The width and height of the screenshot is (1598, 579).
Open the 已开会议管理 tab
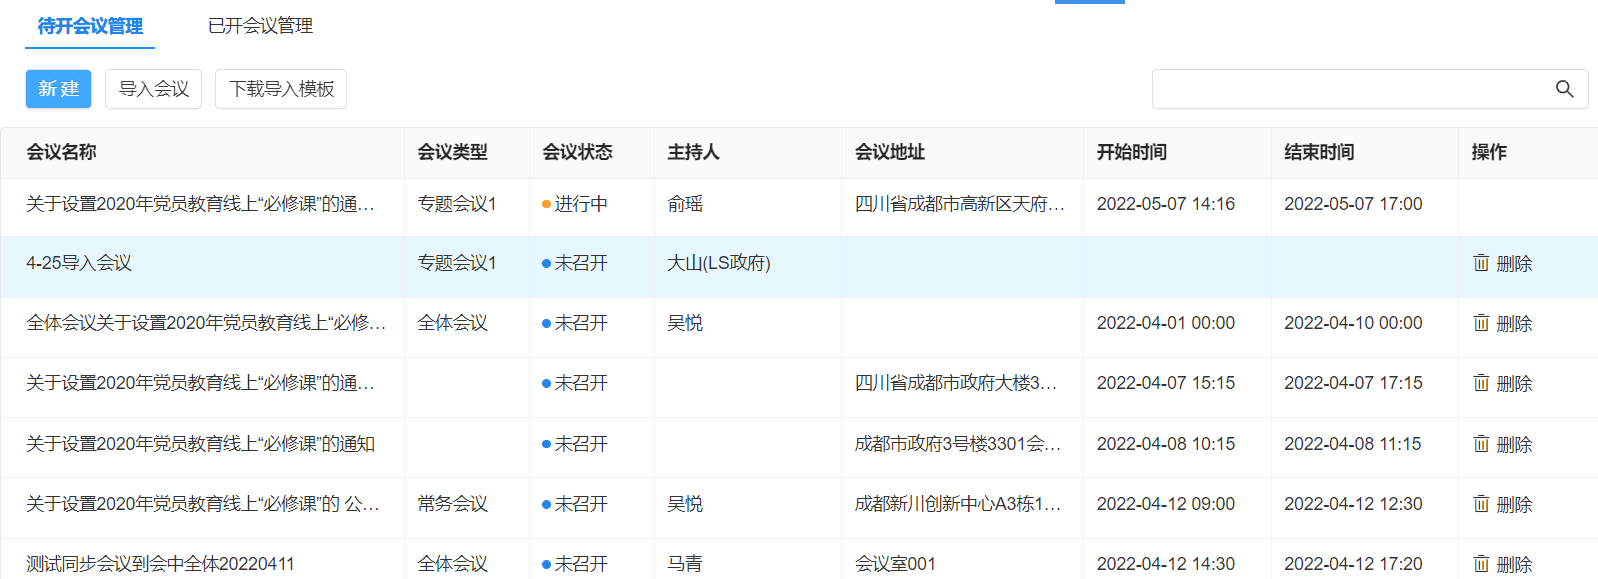260,26
